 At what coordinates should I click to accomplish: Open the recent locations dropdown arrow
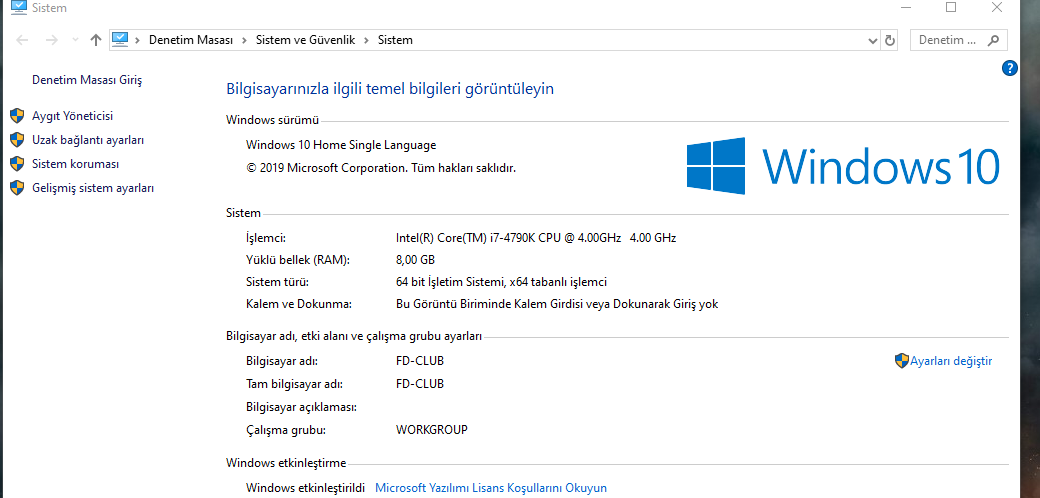click(75, 40)
